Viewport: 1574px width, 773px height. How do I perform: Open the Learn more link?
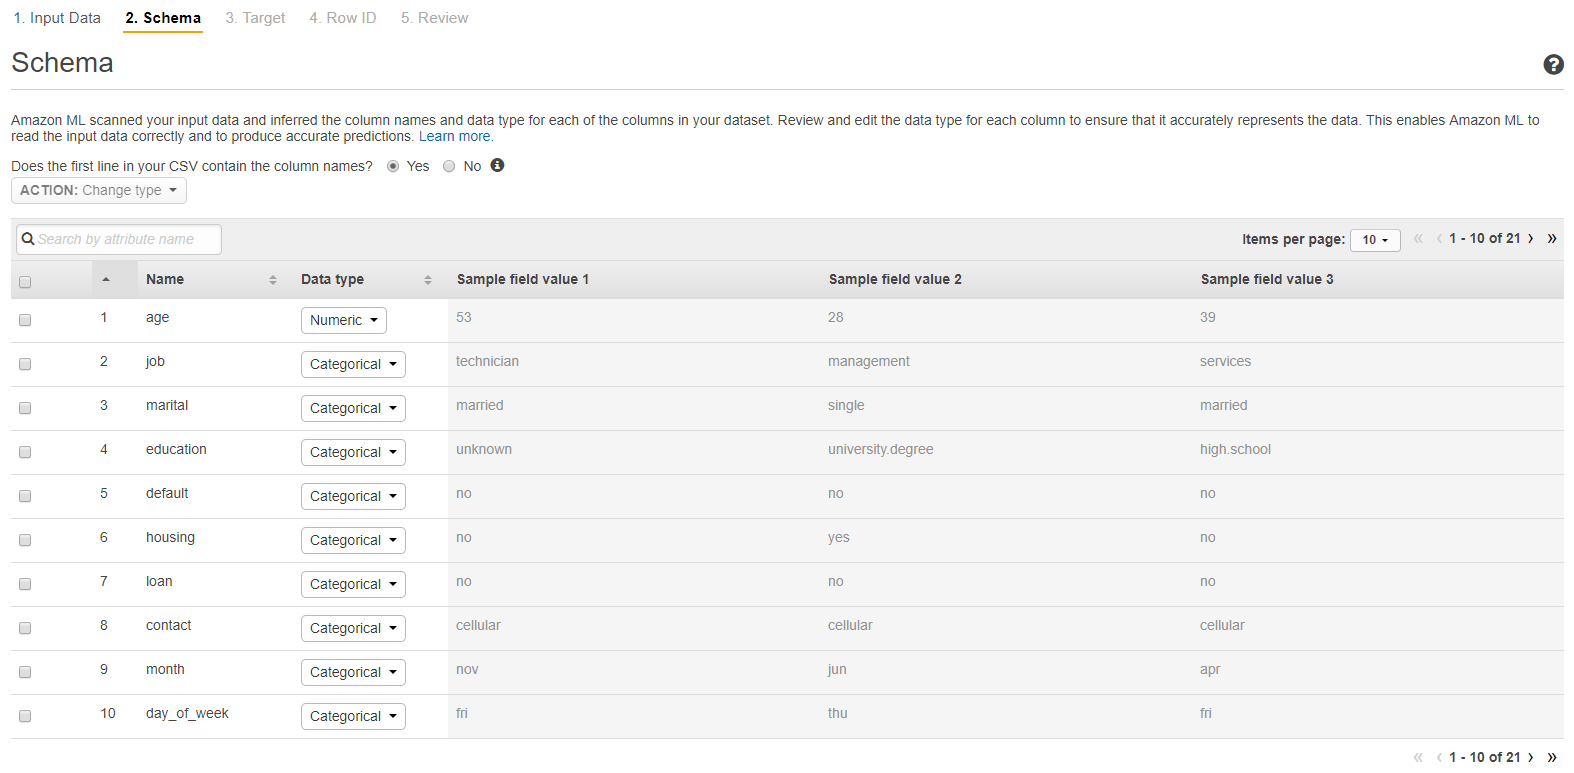[455, 137]
